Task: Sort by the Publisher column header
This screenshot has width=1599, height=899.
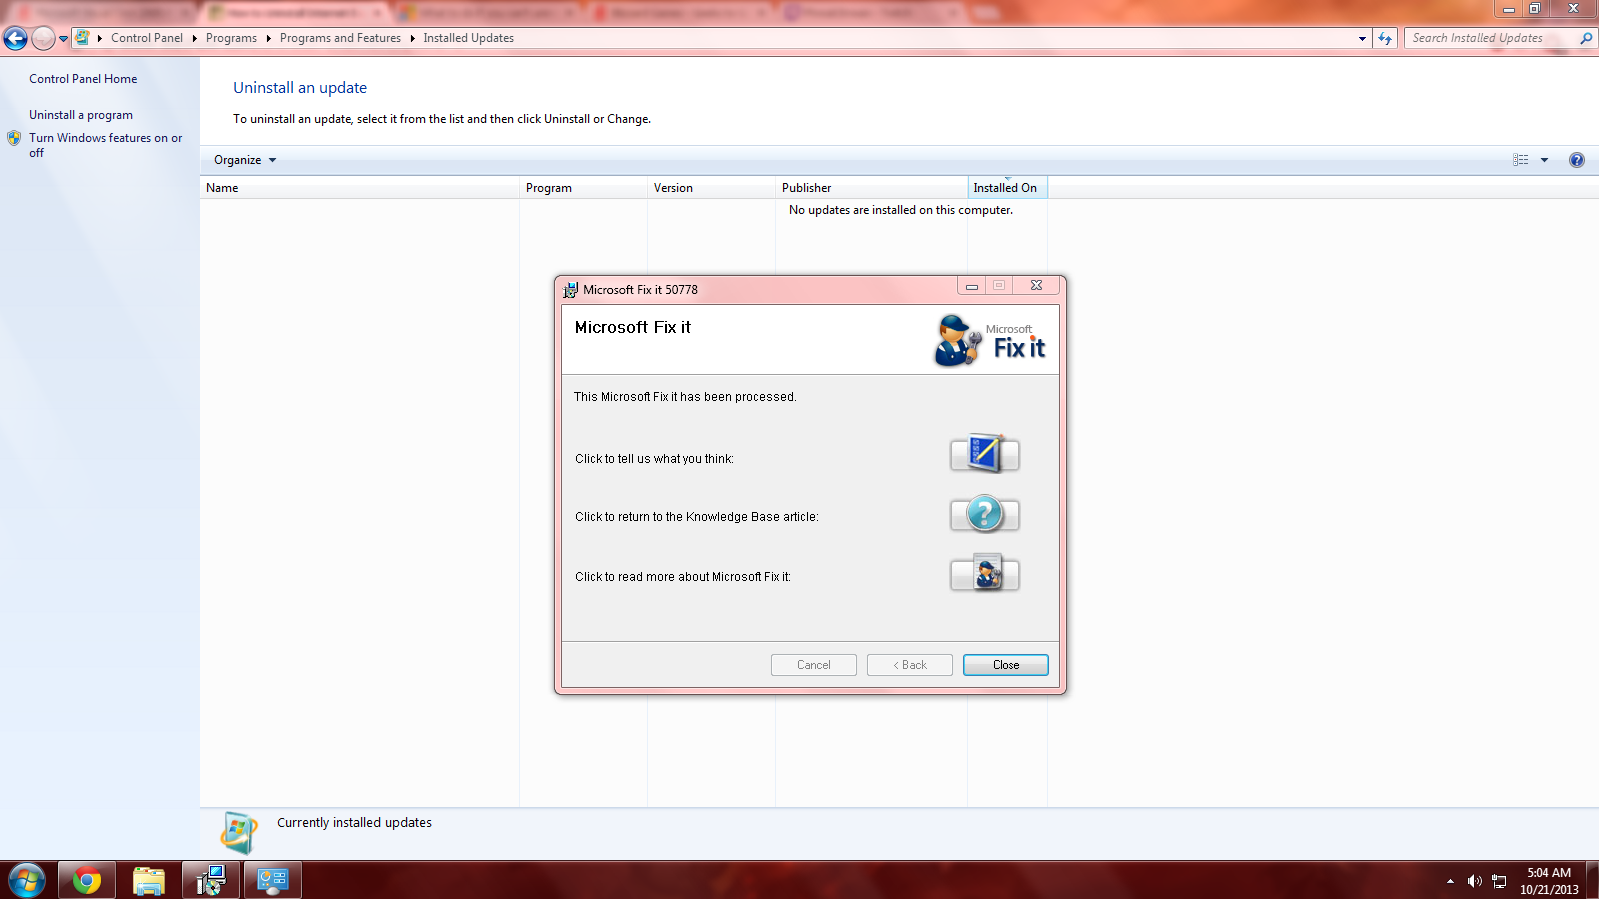Action: point(871,188)
